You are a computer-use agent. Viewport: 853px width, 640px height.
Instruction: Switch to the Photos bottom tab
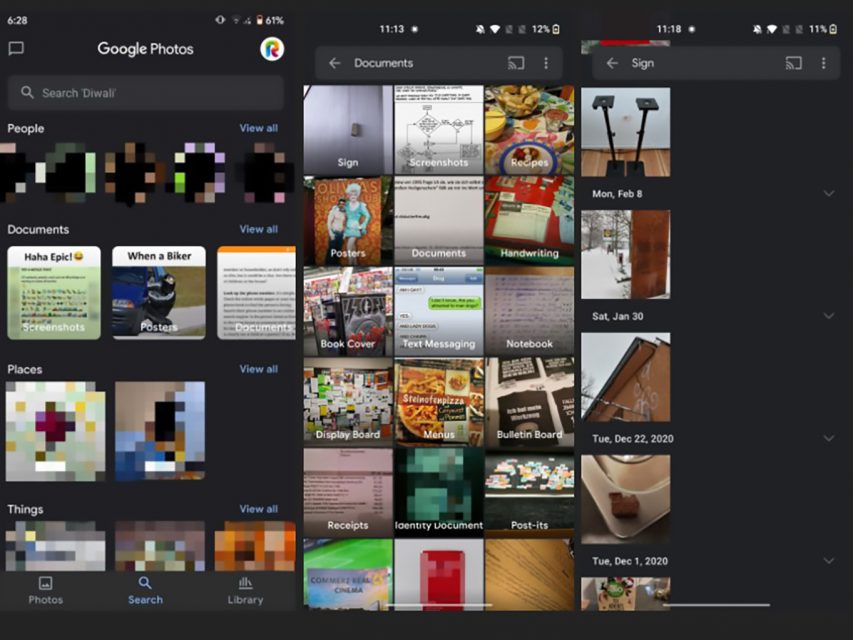(x=45, y=590)
